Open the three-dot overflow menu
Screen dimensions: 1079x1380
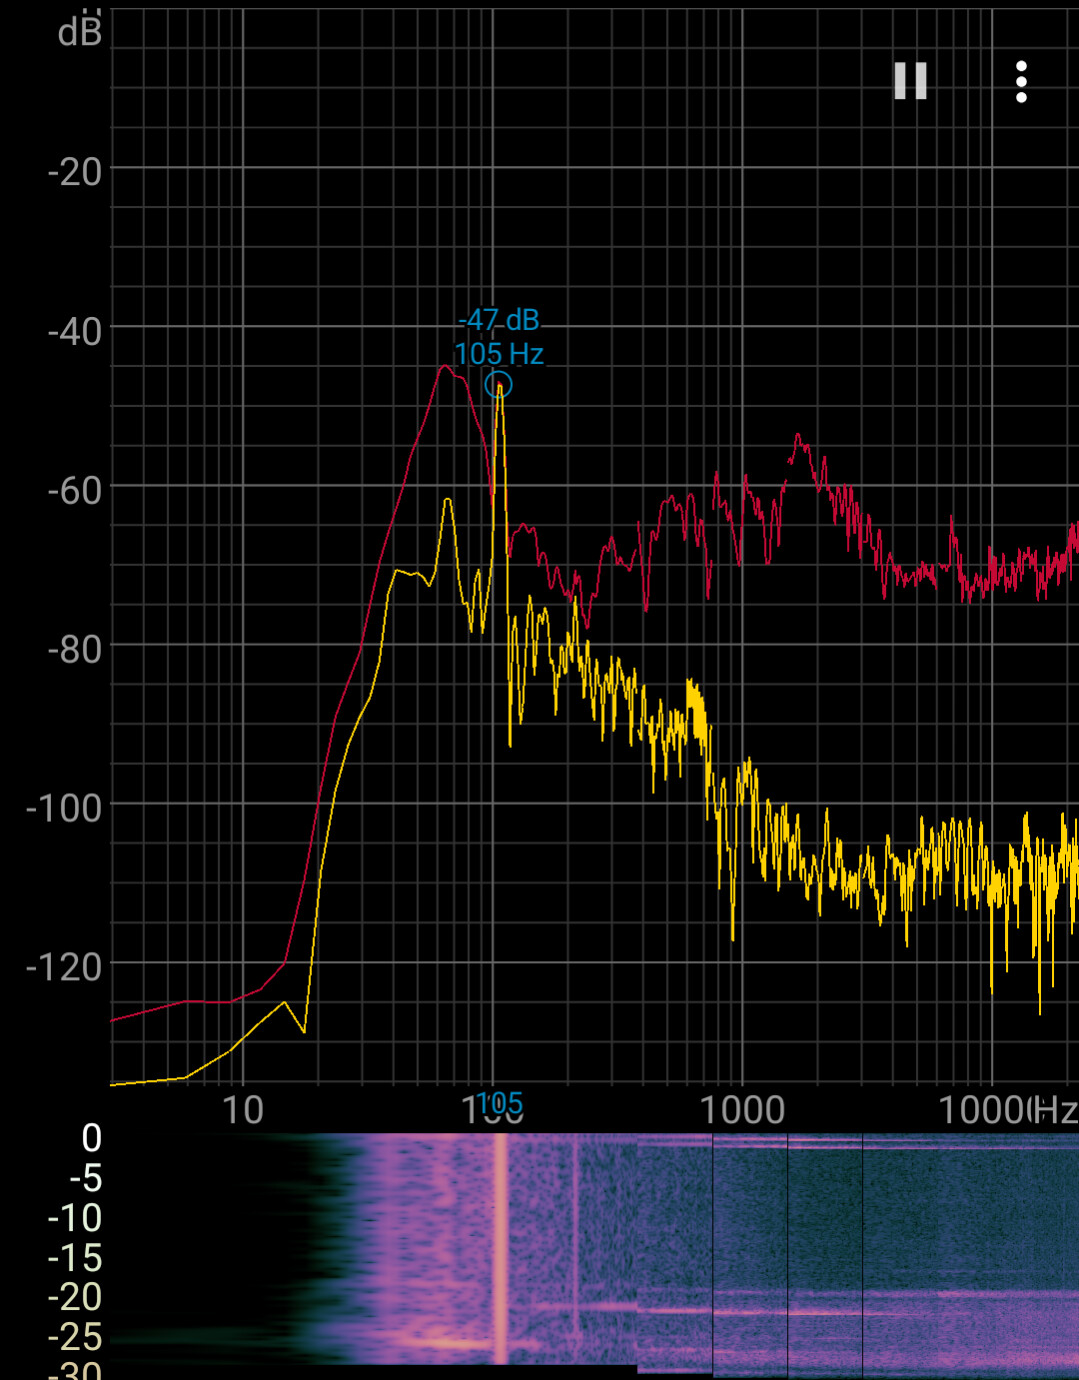(x=1021, y=82)
